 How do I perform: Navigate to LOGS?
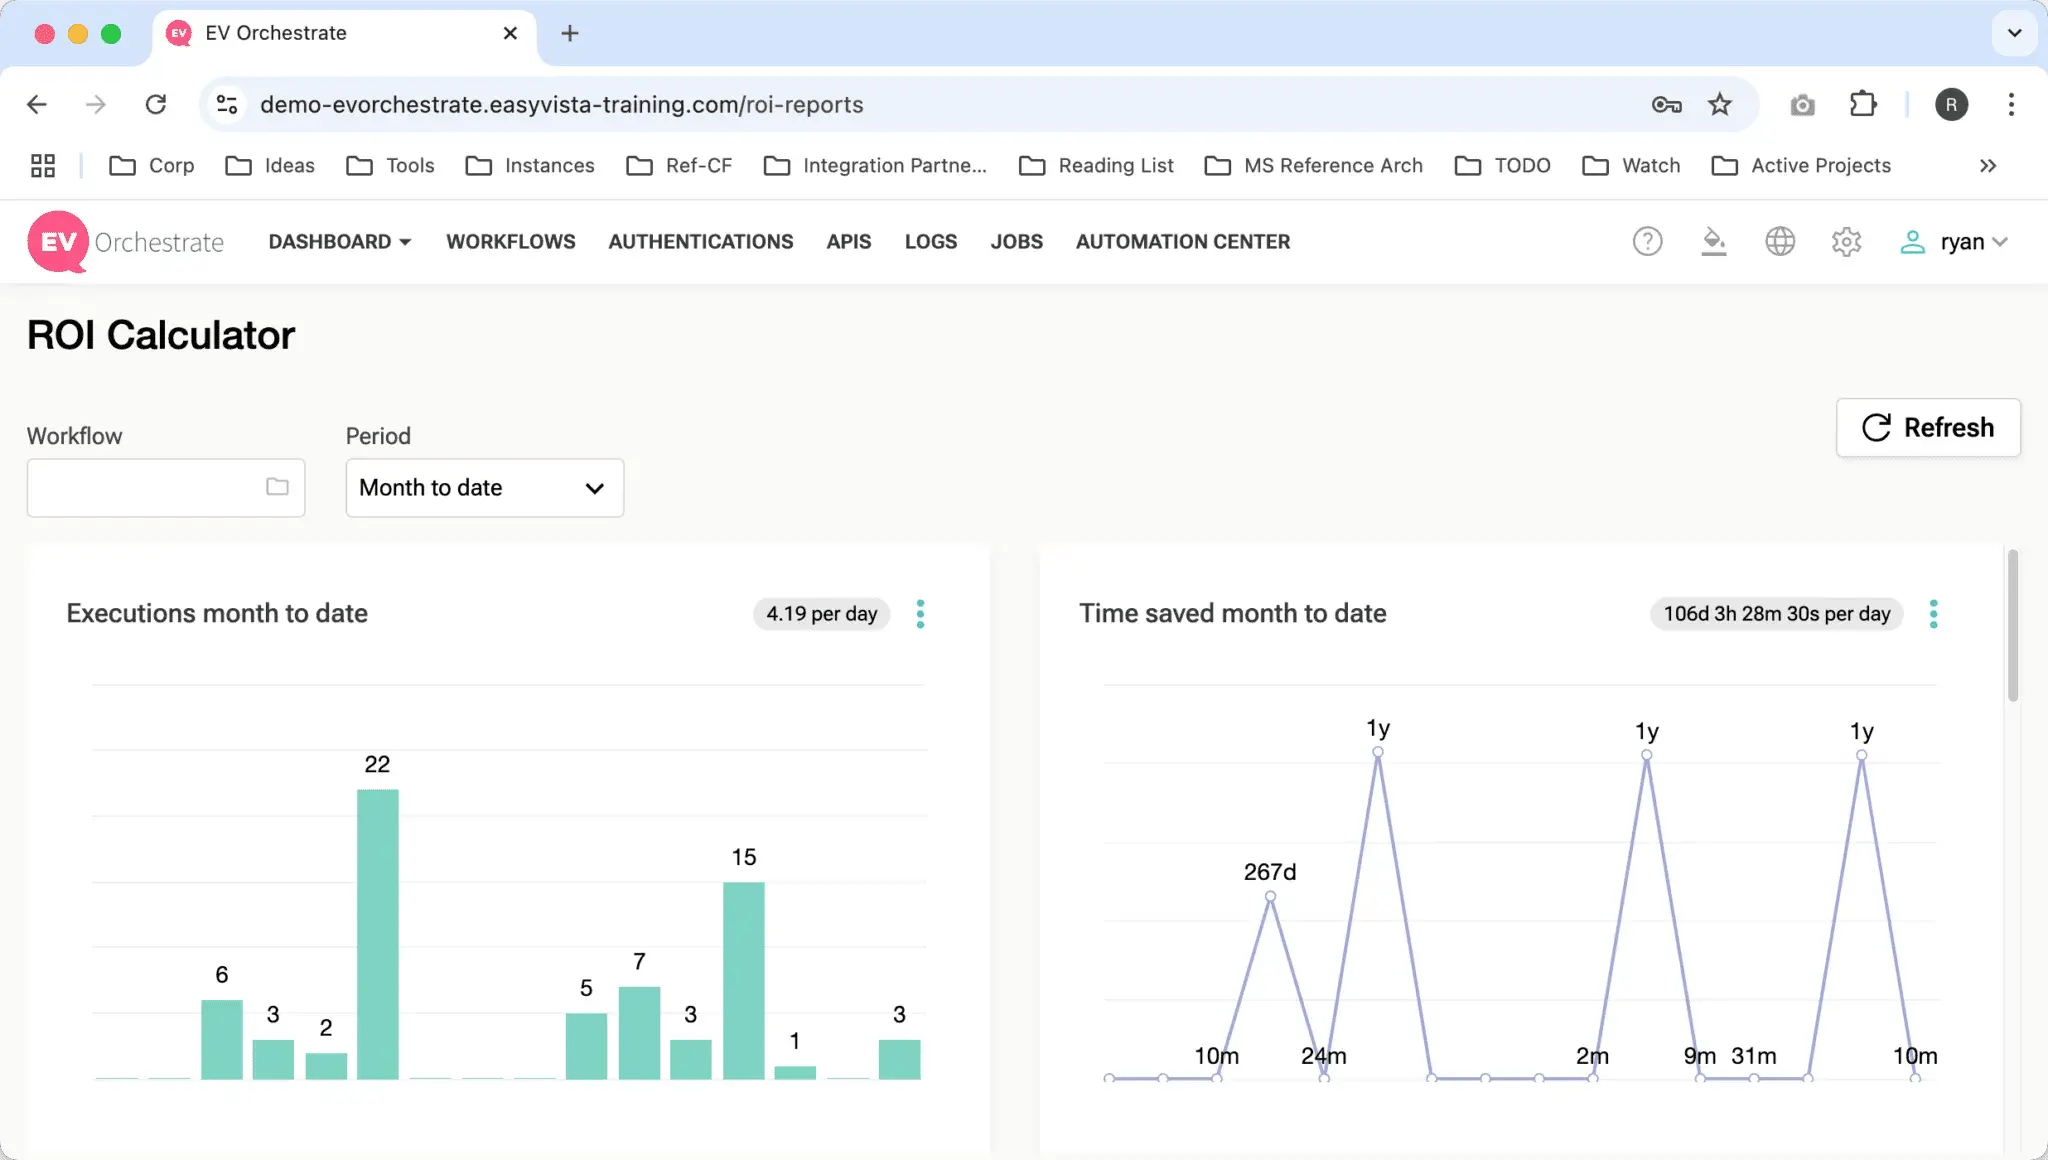point(931,242)
